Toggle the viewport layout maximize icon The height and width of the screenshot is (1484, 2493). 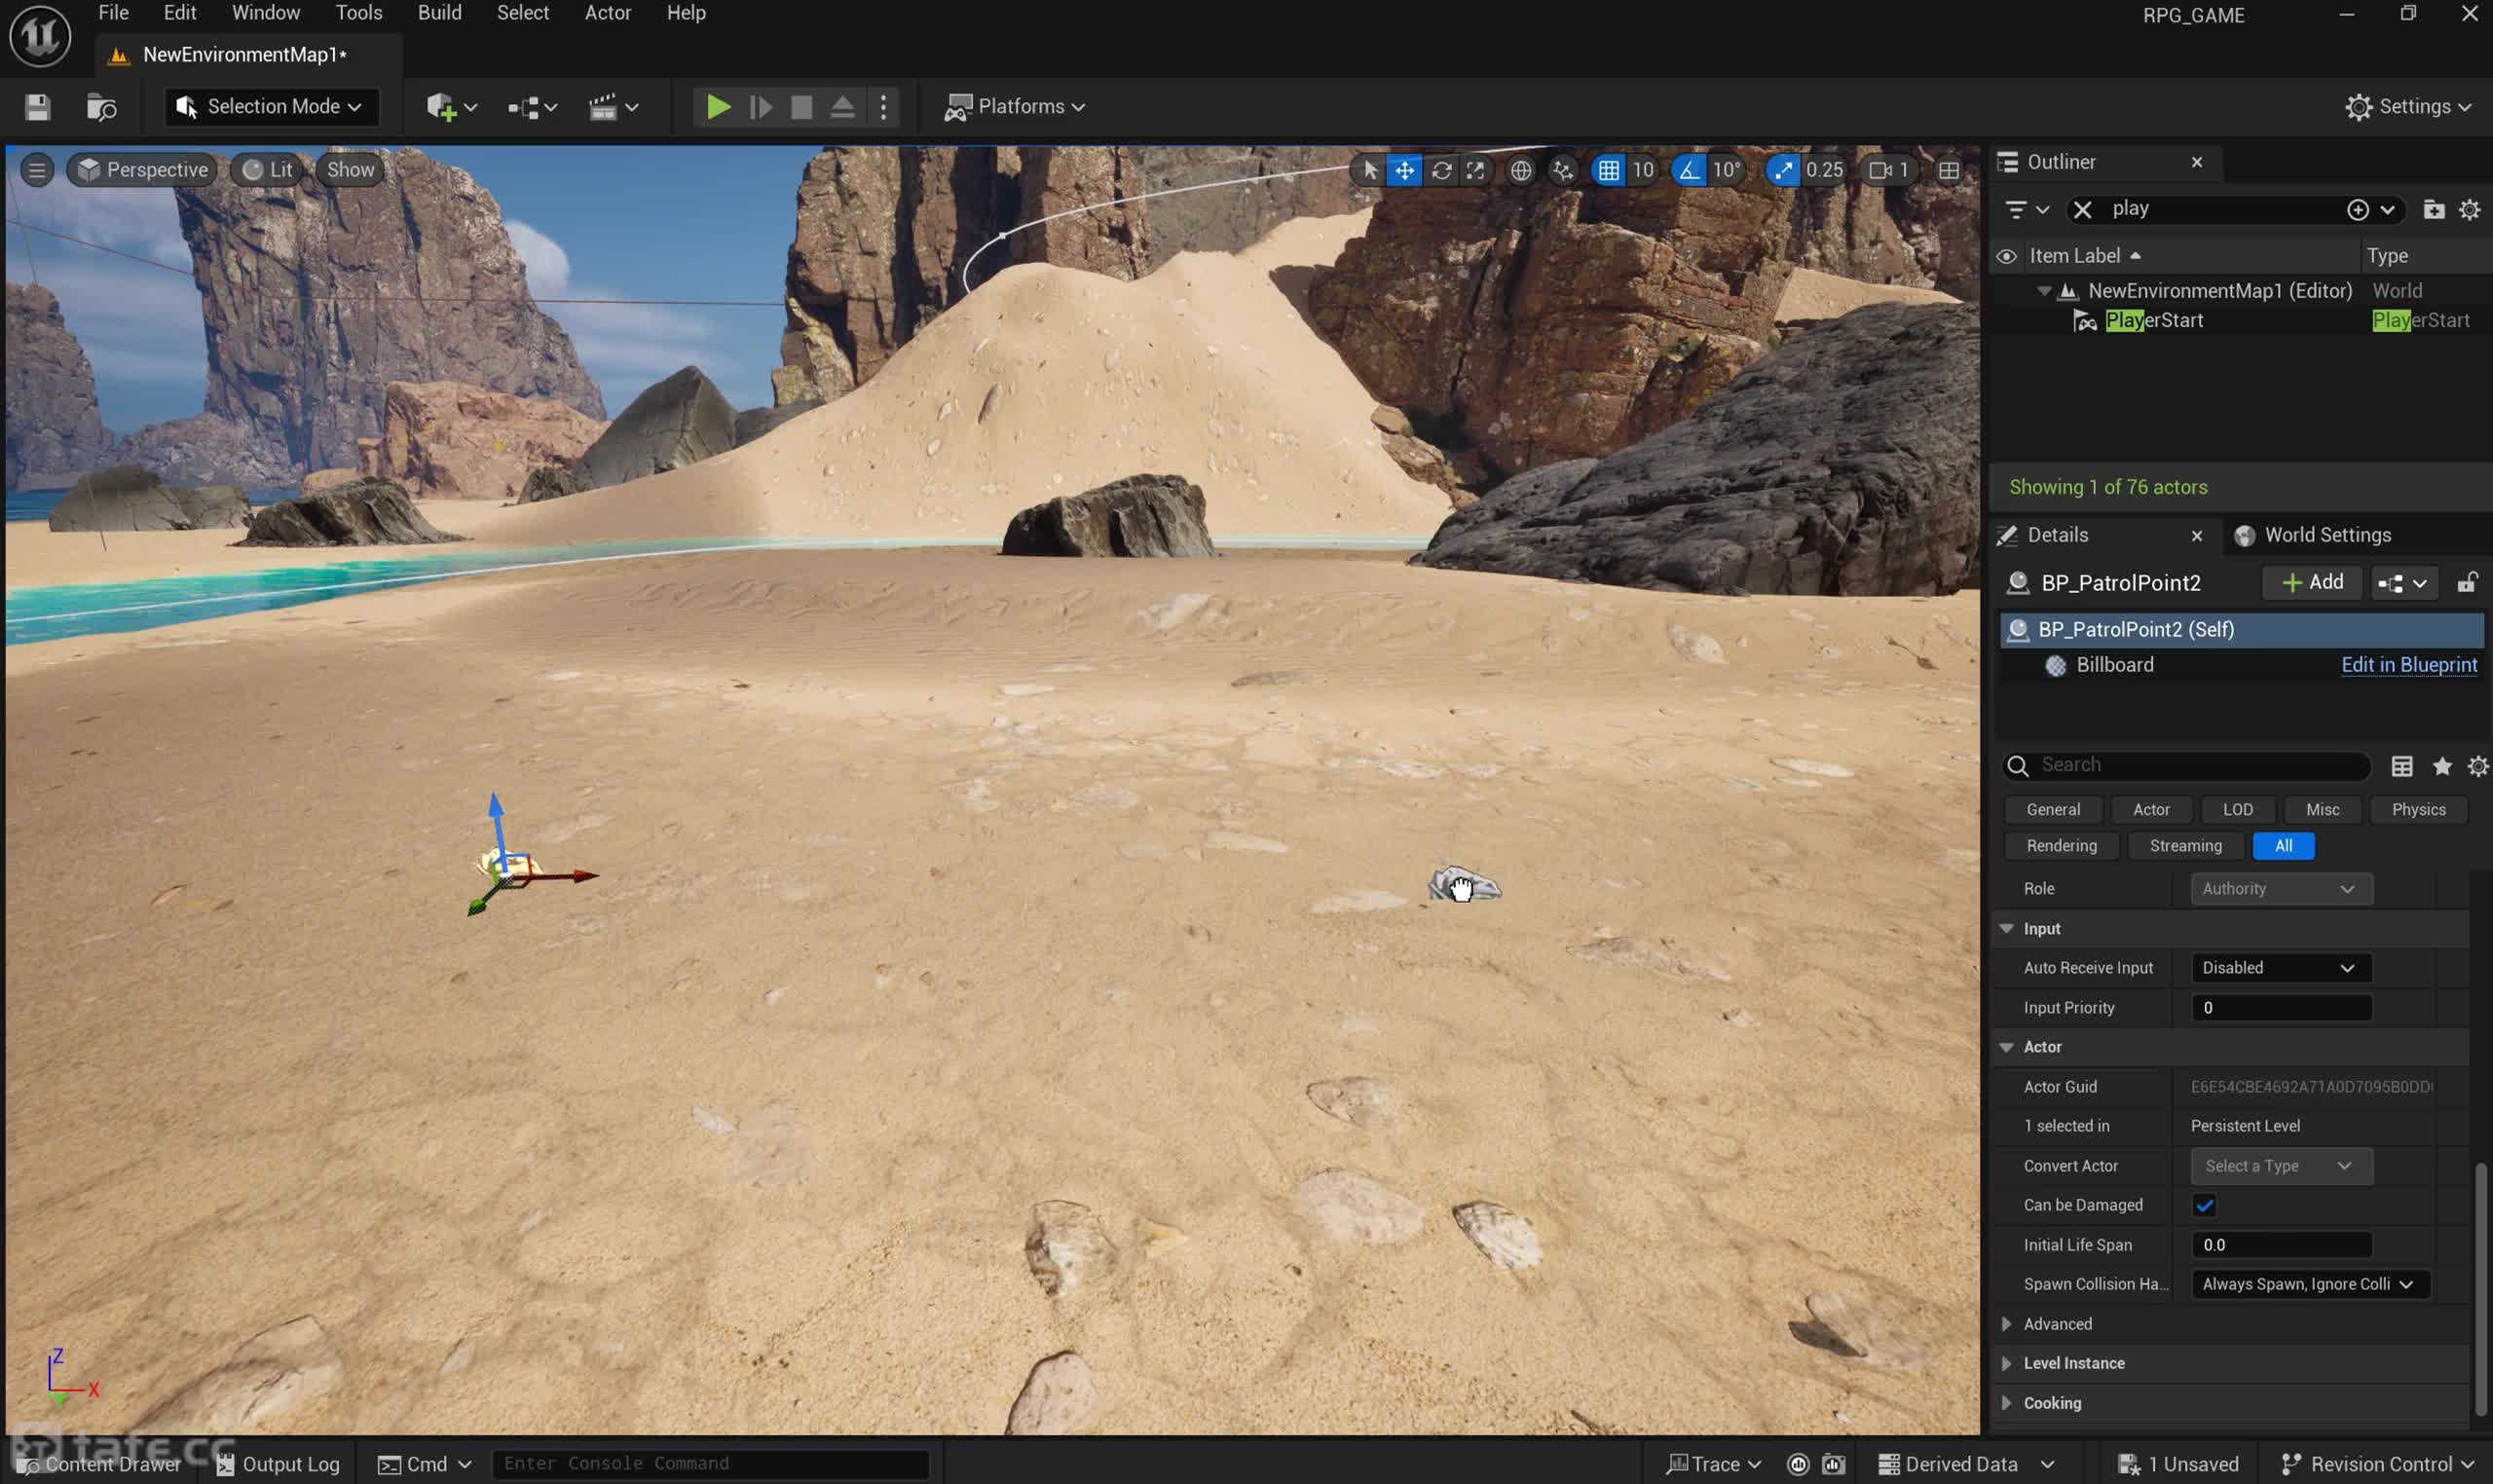(1948, 170)
